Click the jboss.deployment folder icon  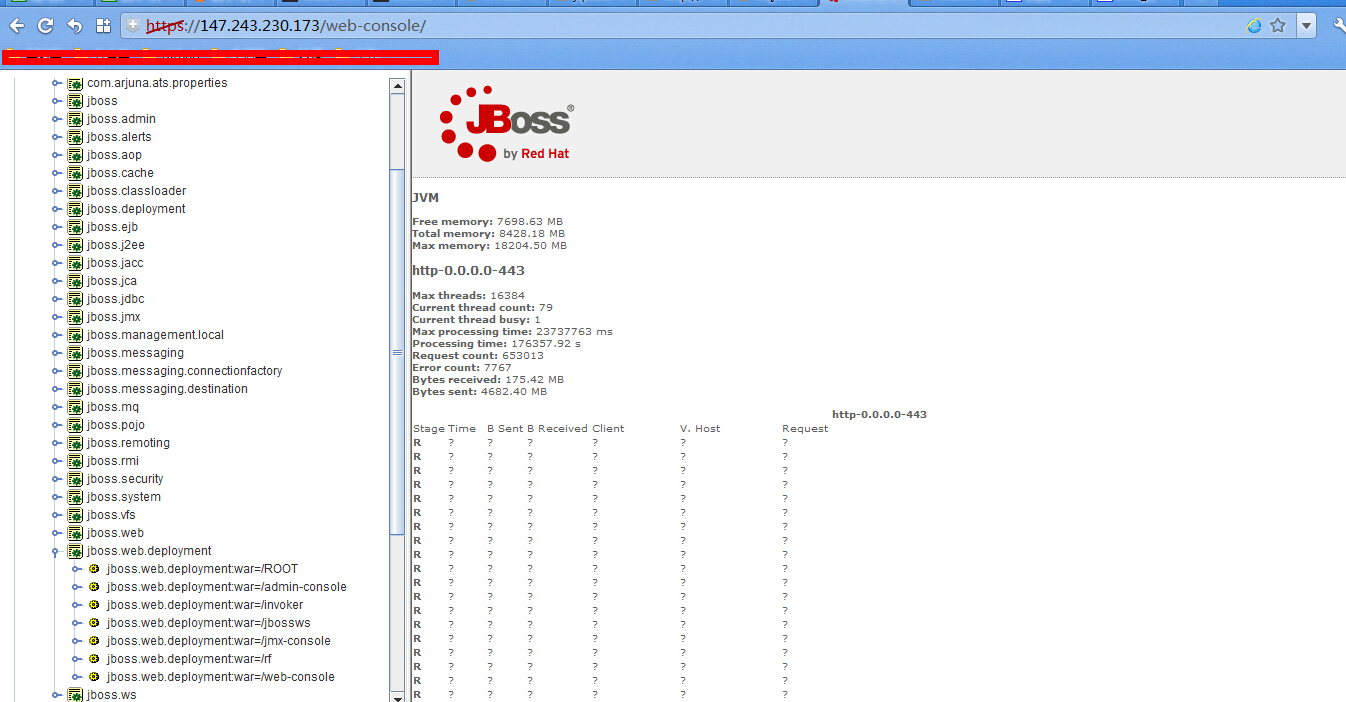(x=75, y=209)
